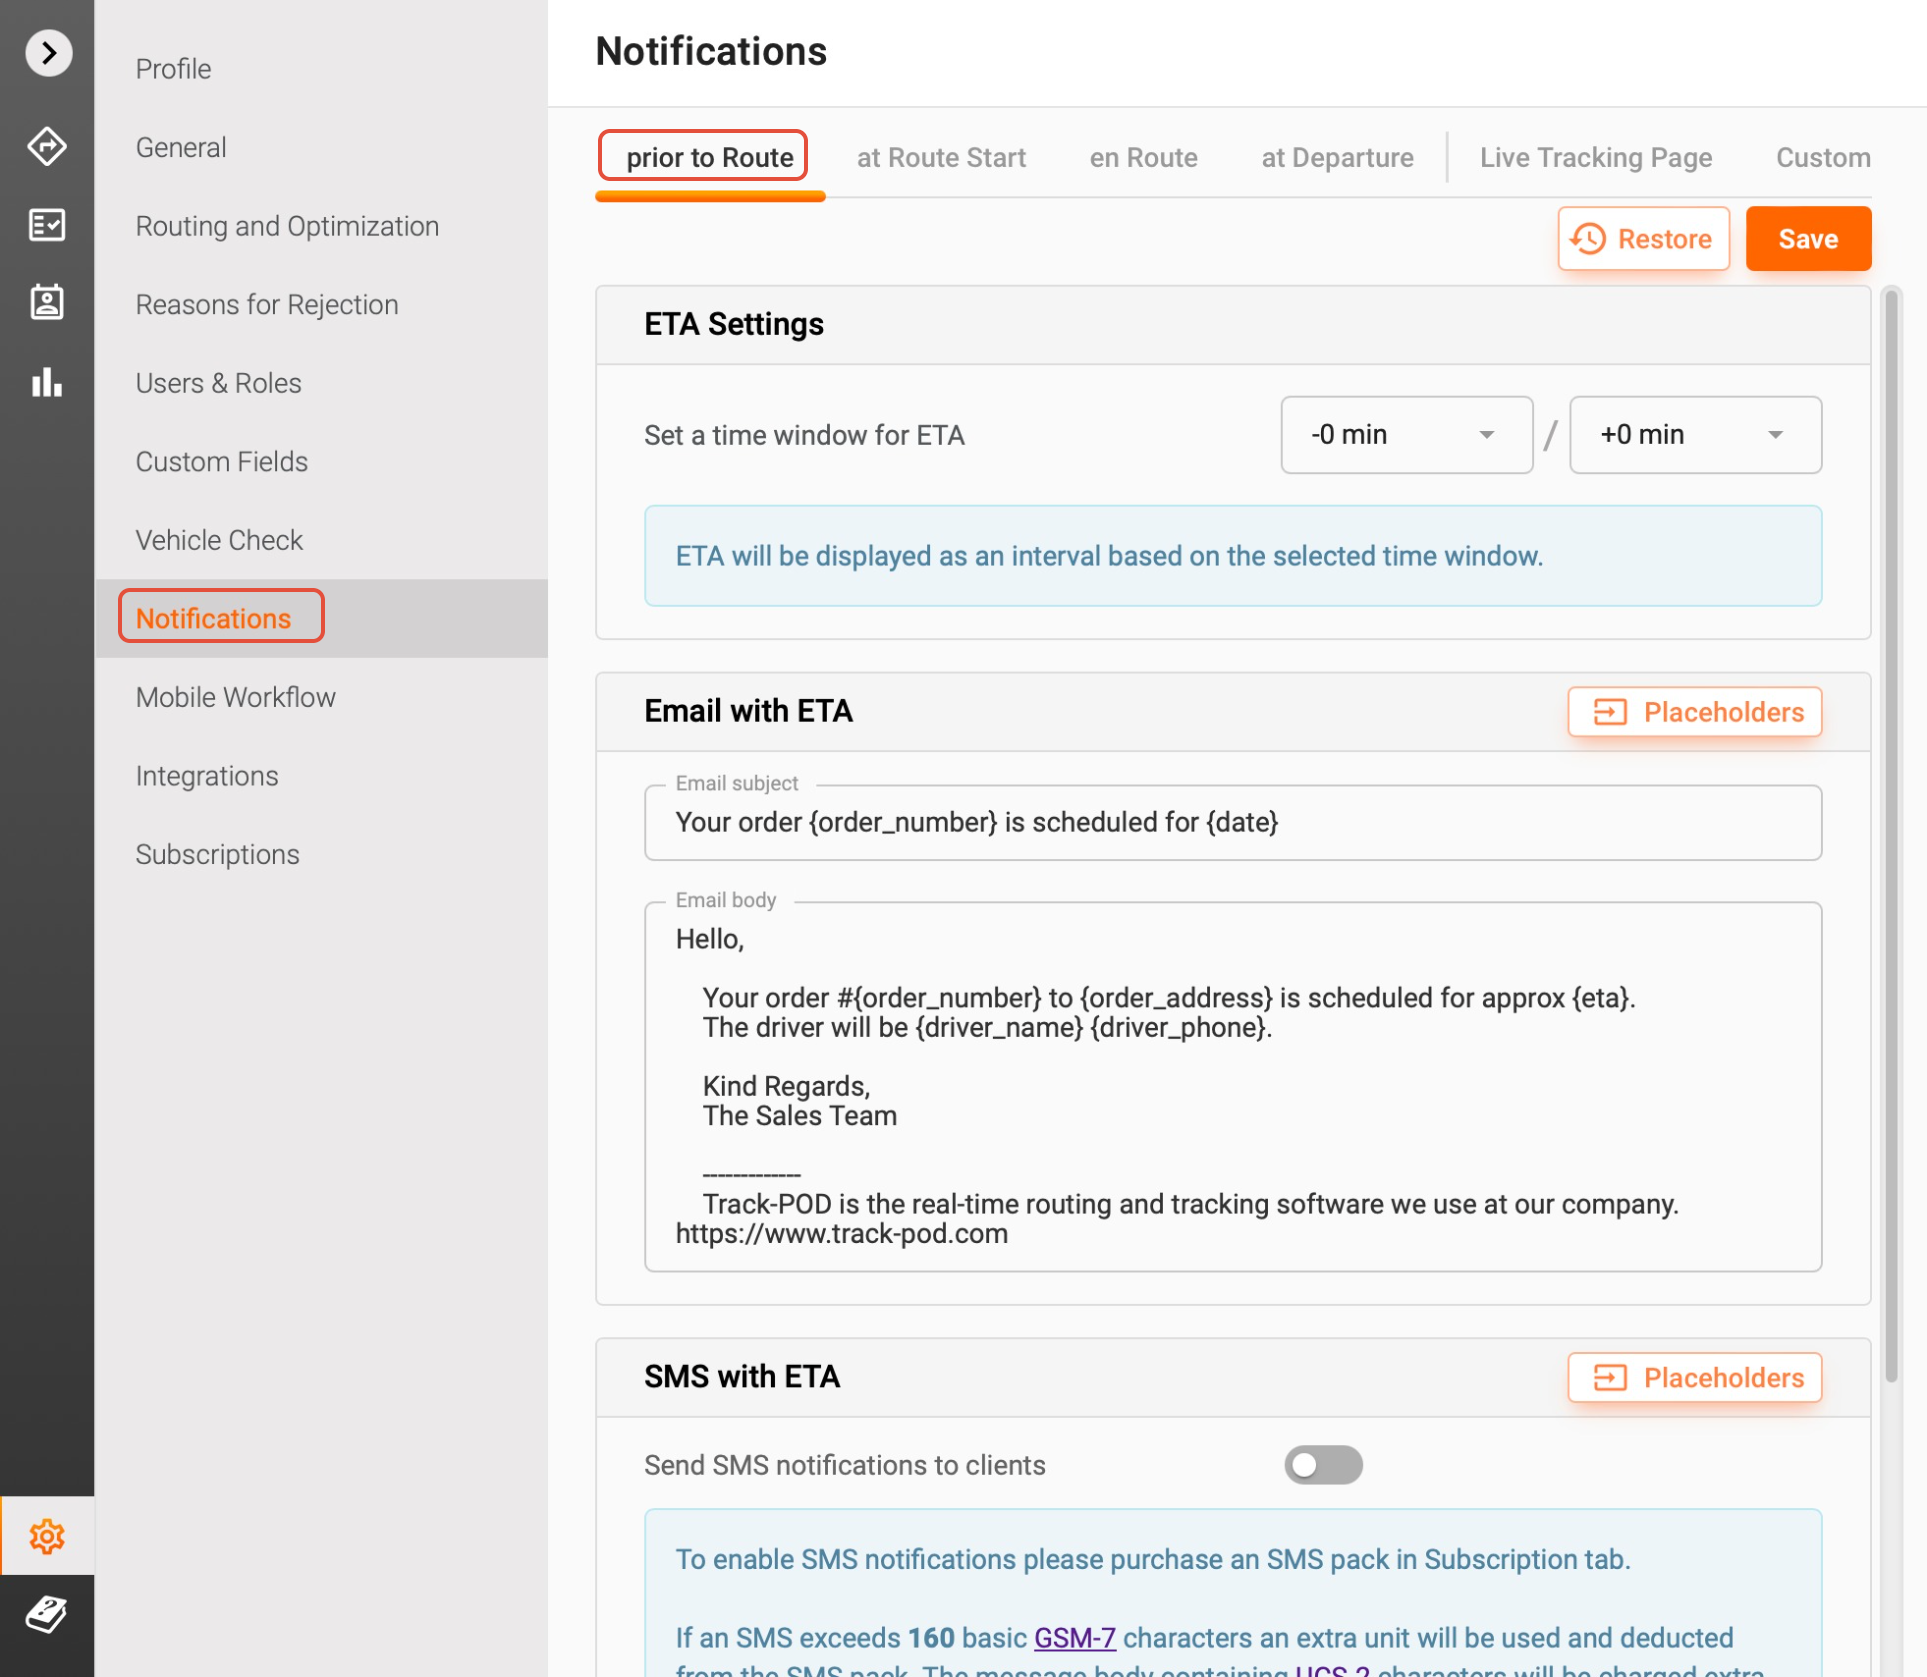
Task: Click Placeholders in Email with ETA section
Action: (1694, 712)
